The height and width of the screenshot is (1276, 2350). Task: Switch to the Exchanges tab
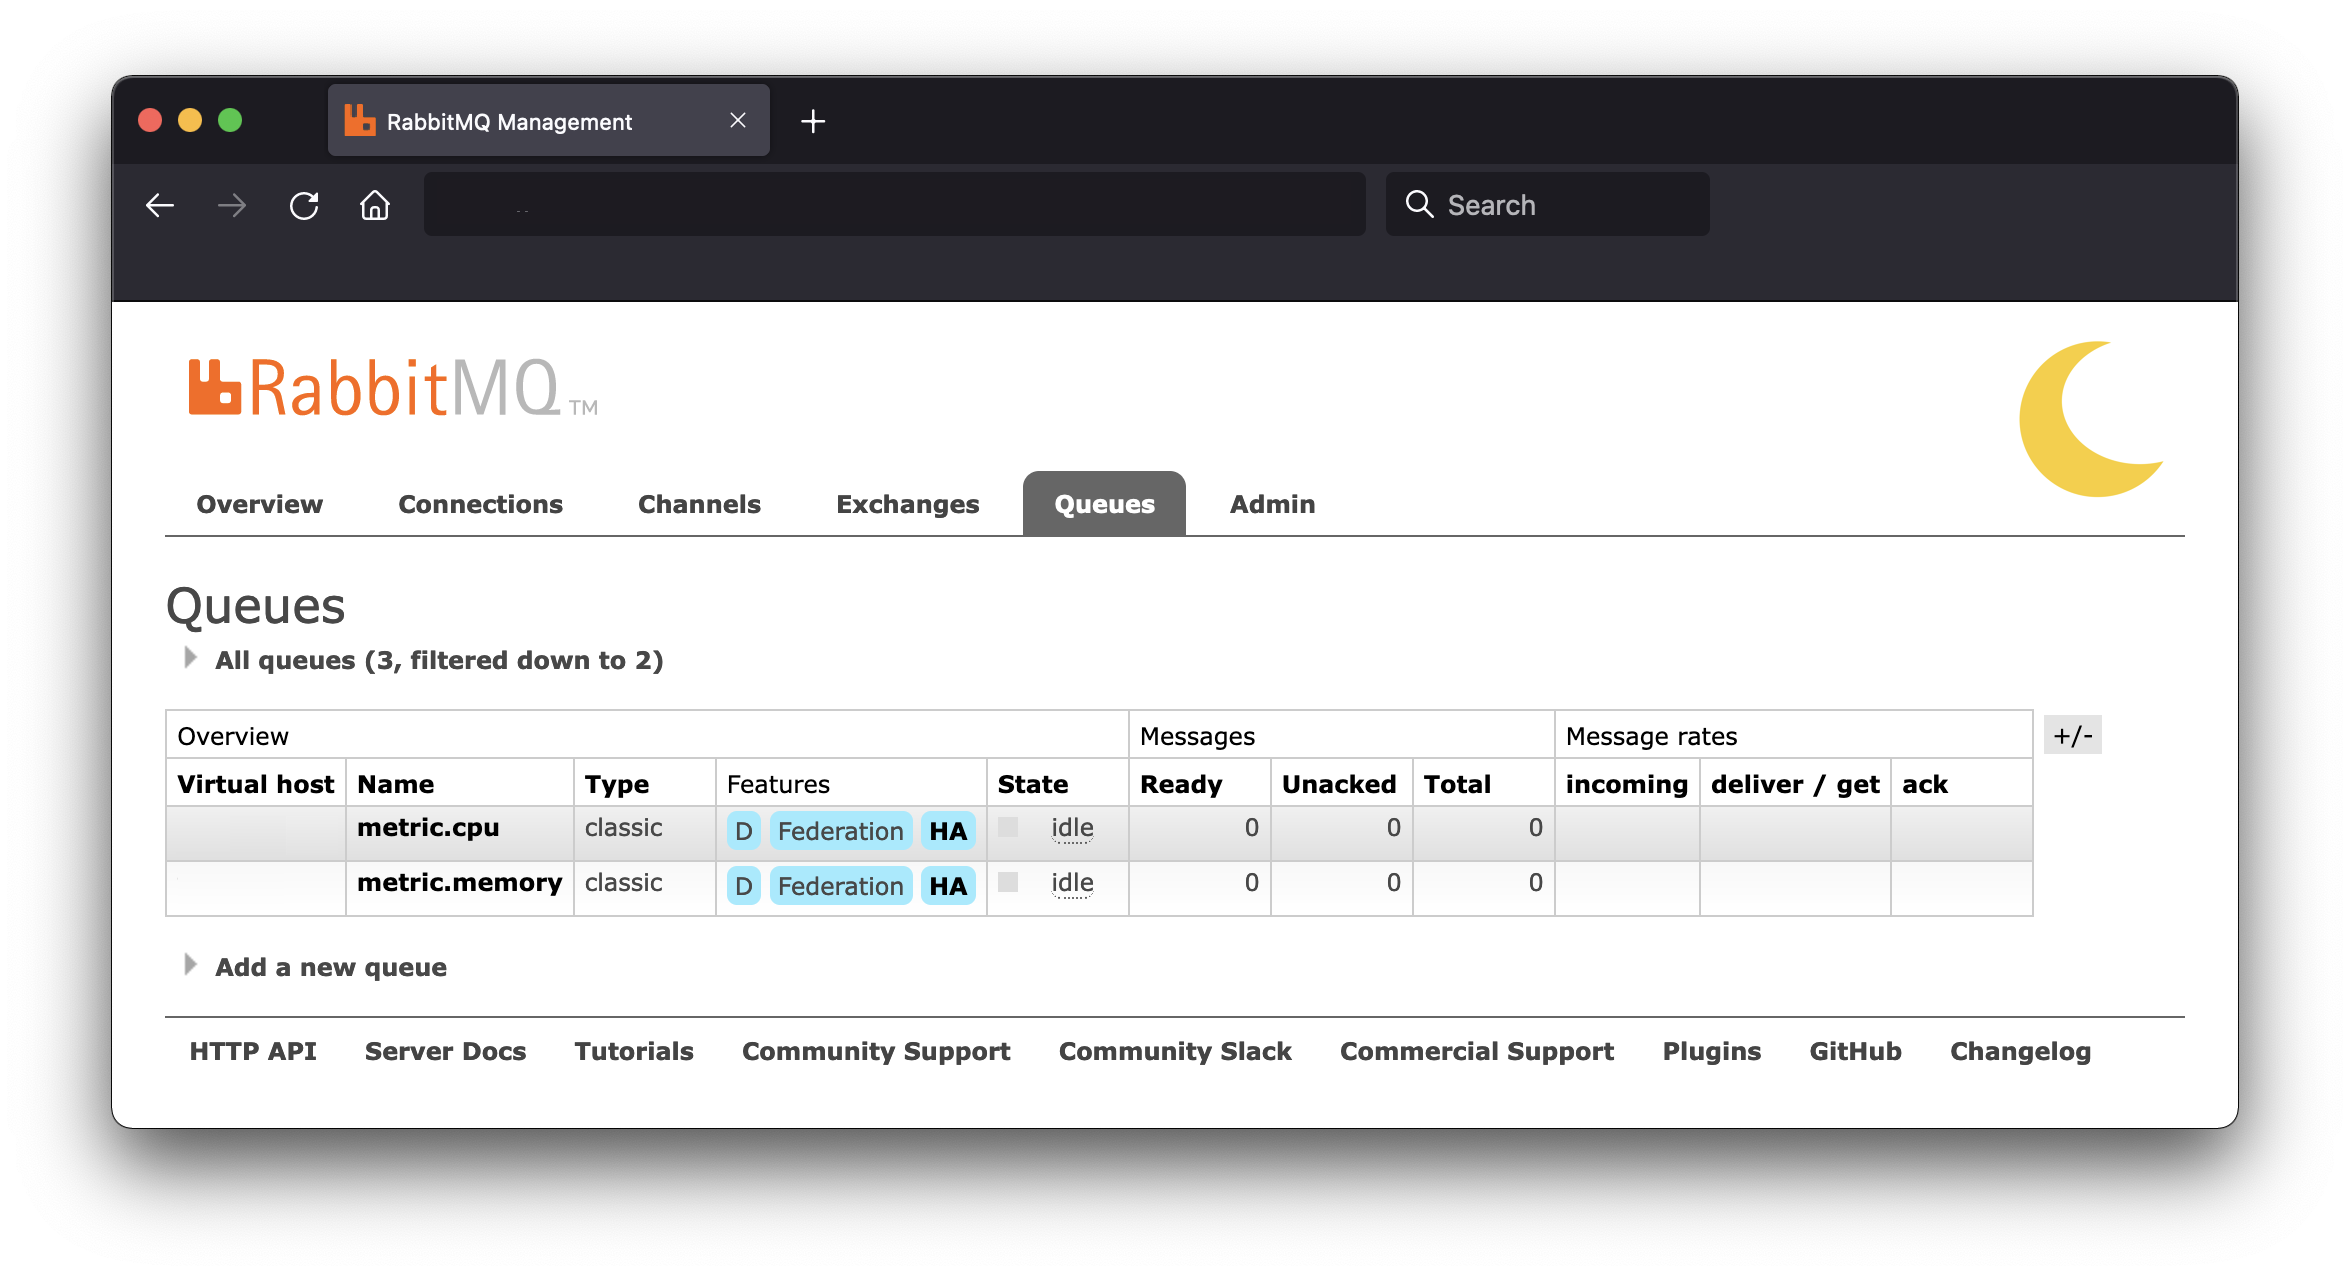(907, 504)
